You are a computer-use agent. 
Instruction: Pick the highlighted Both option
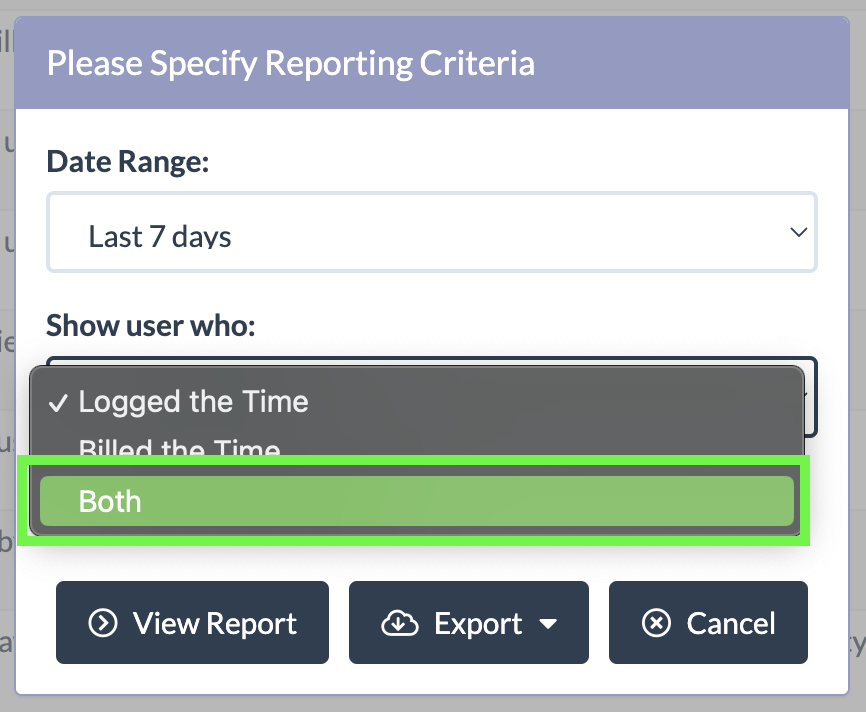415,501
